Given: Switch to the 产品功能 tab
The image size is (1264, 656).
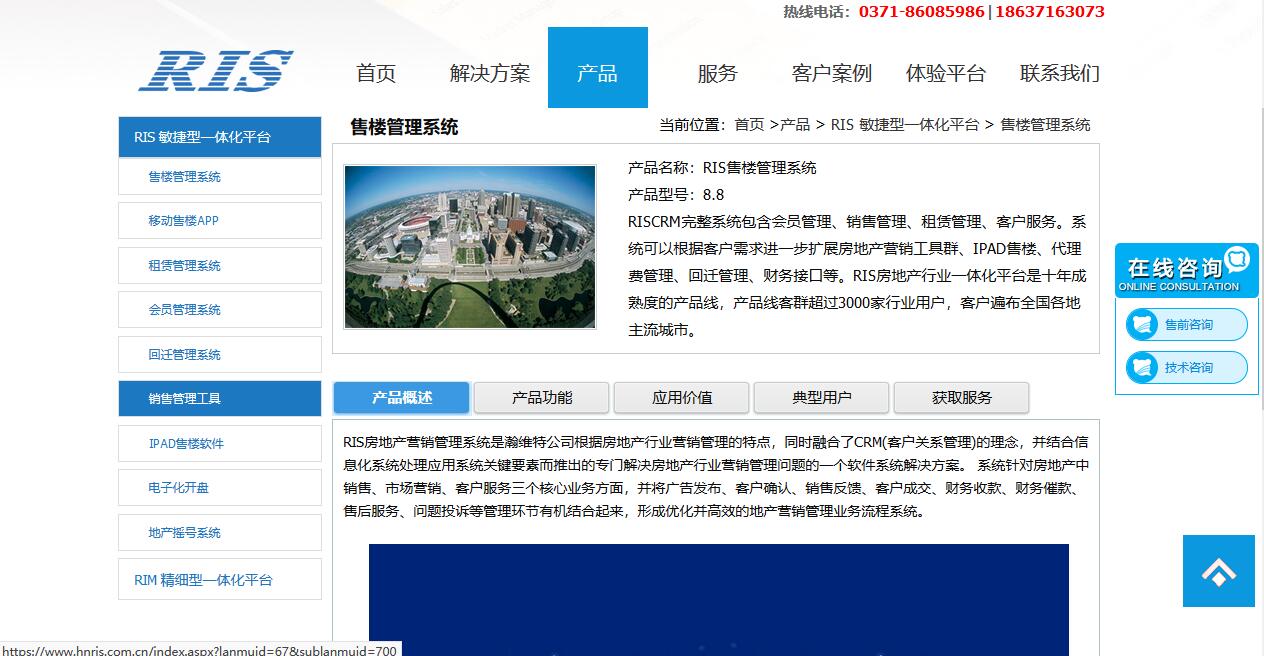Looking at the screenshot, I should pos(541,397).
